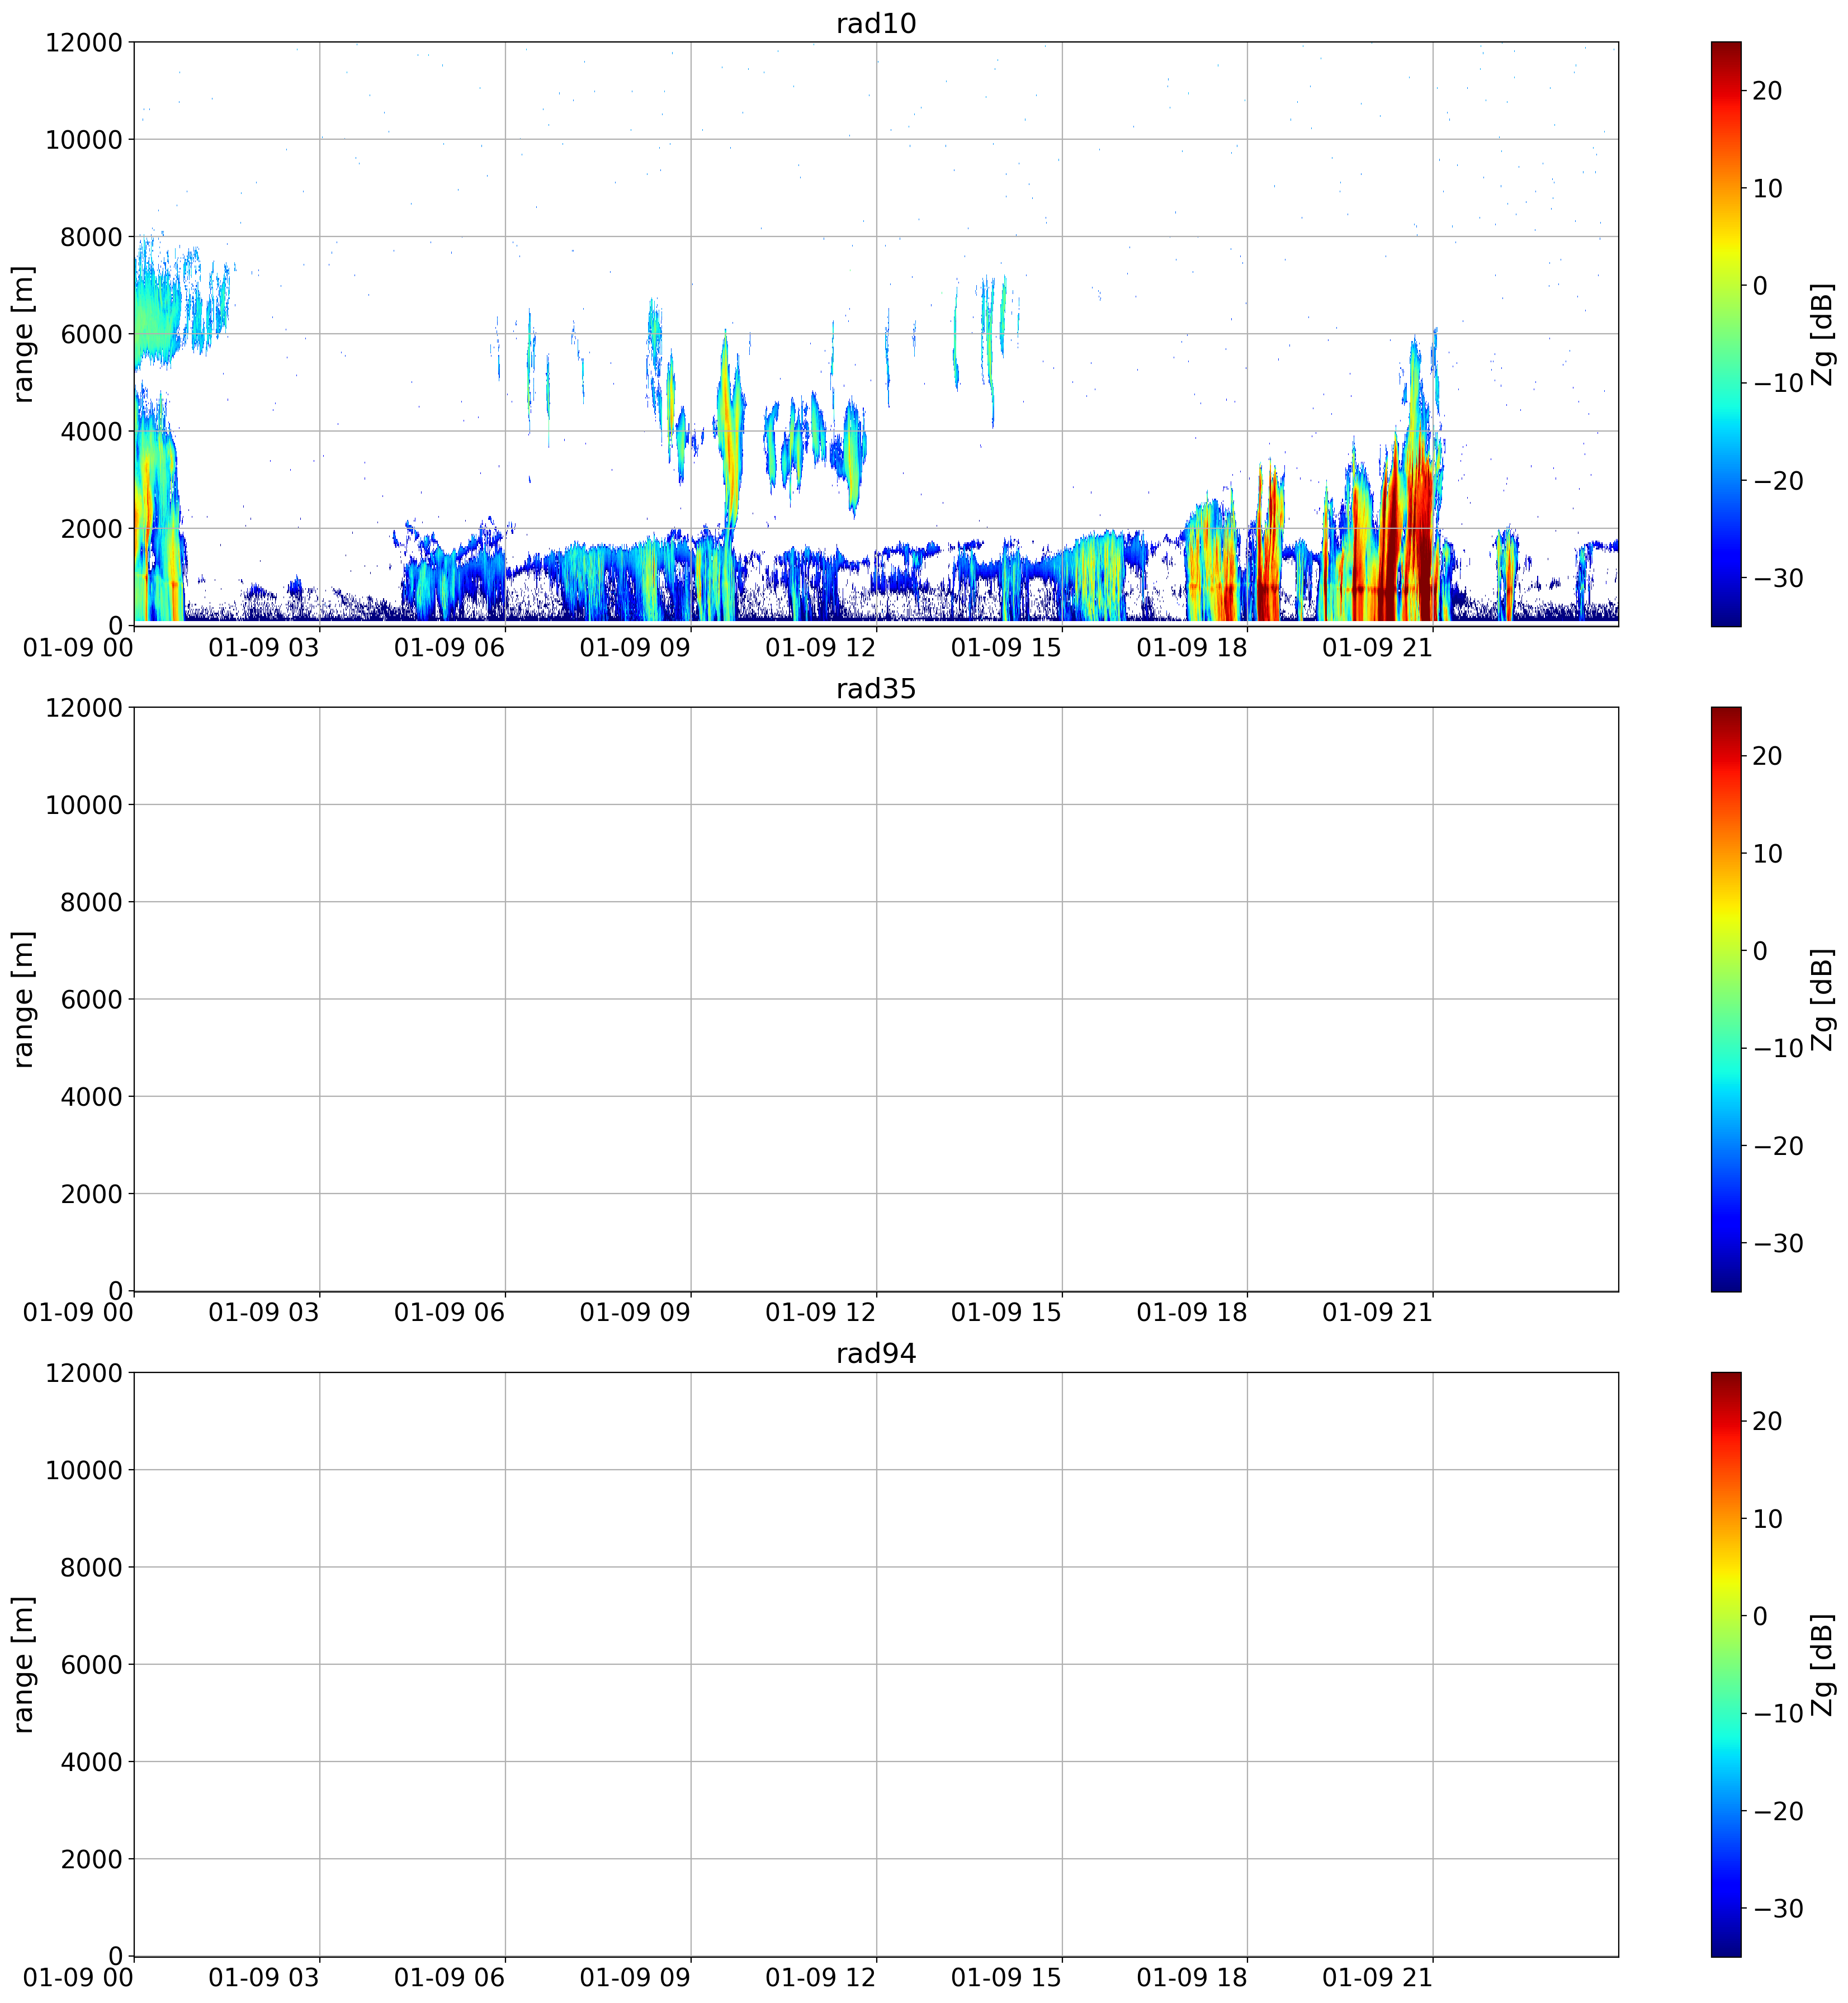Image resolution: width=1848 pixels, height=2003 pixels.
Task: Click the '01-09 18' tick under rad35
Action: click(x=1192, y=1313)
